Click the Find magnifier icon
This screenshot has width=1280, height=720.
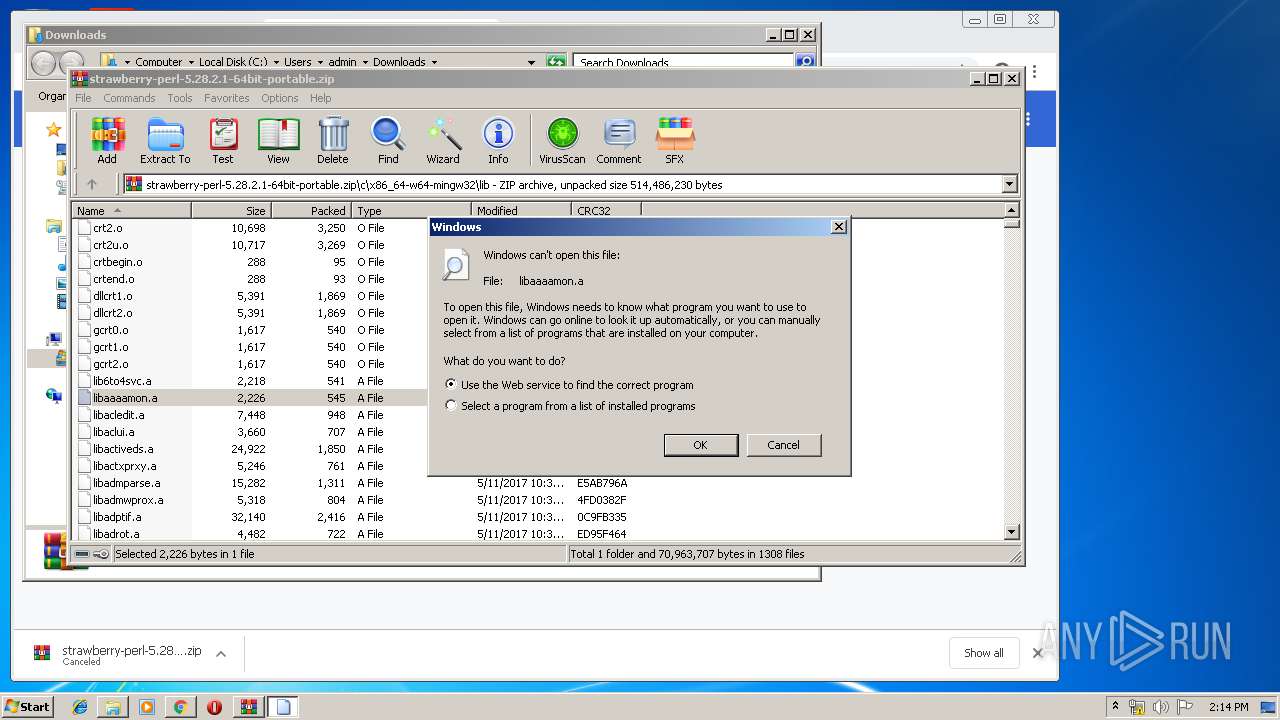pos(388,141)
